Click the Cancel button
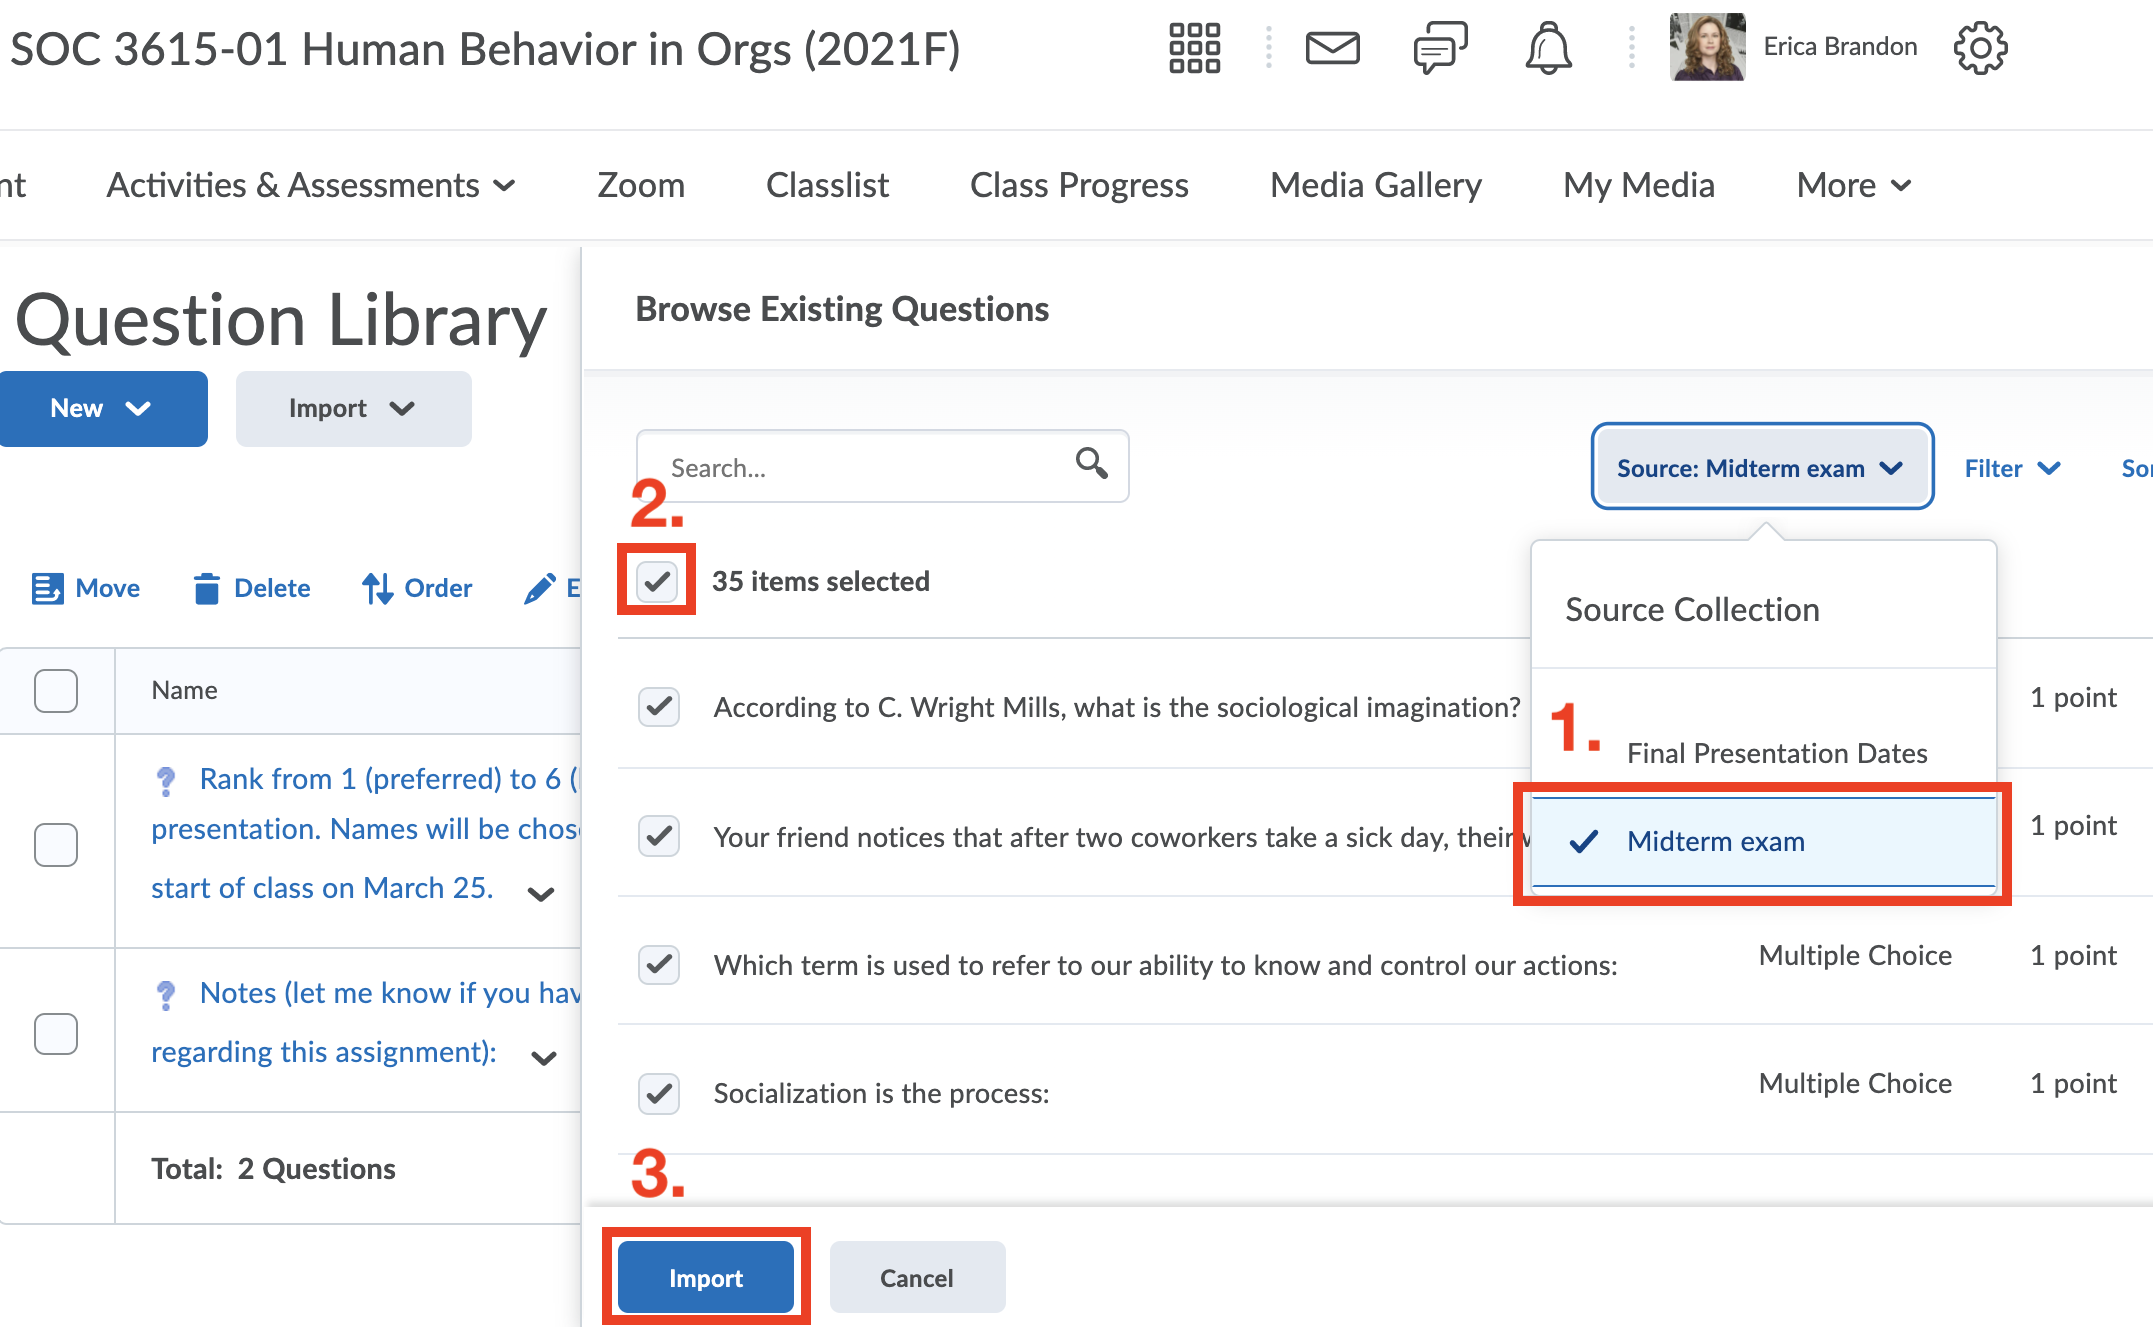2153x1327 pixels. click(x=916, y=1277)
